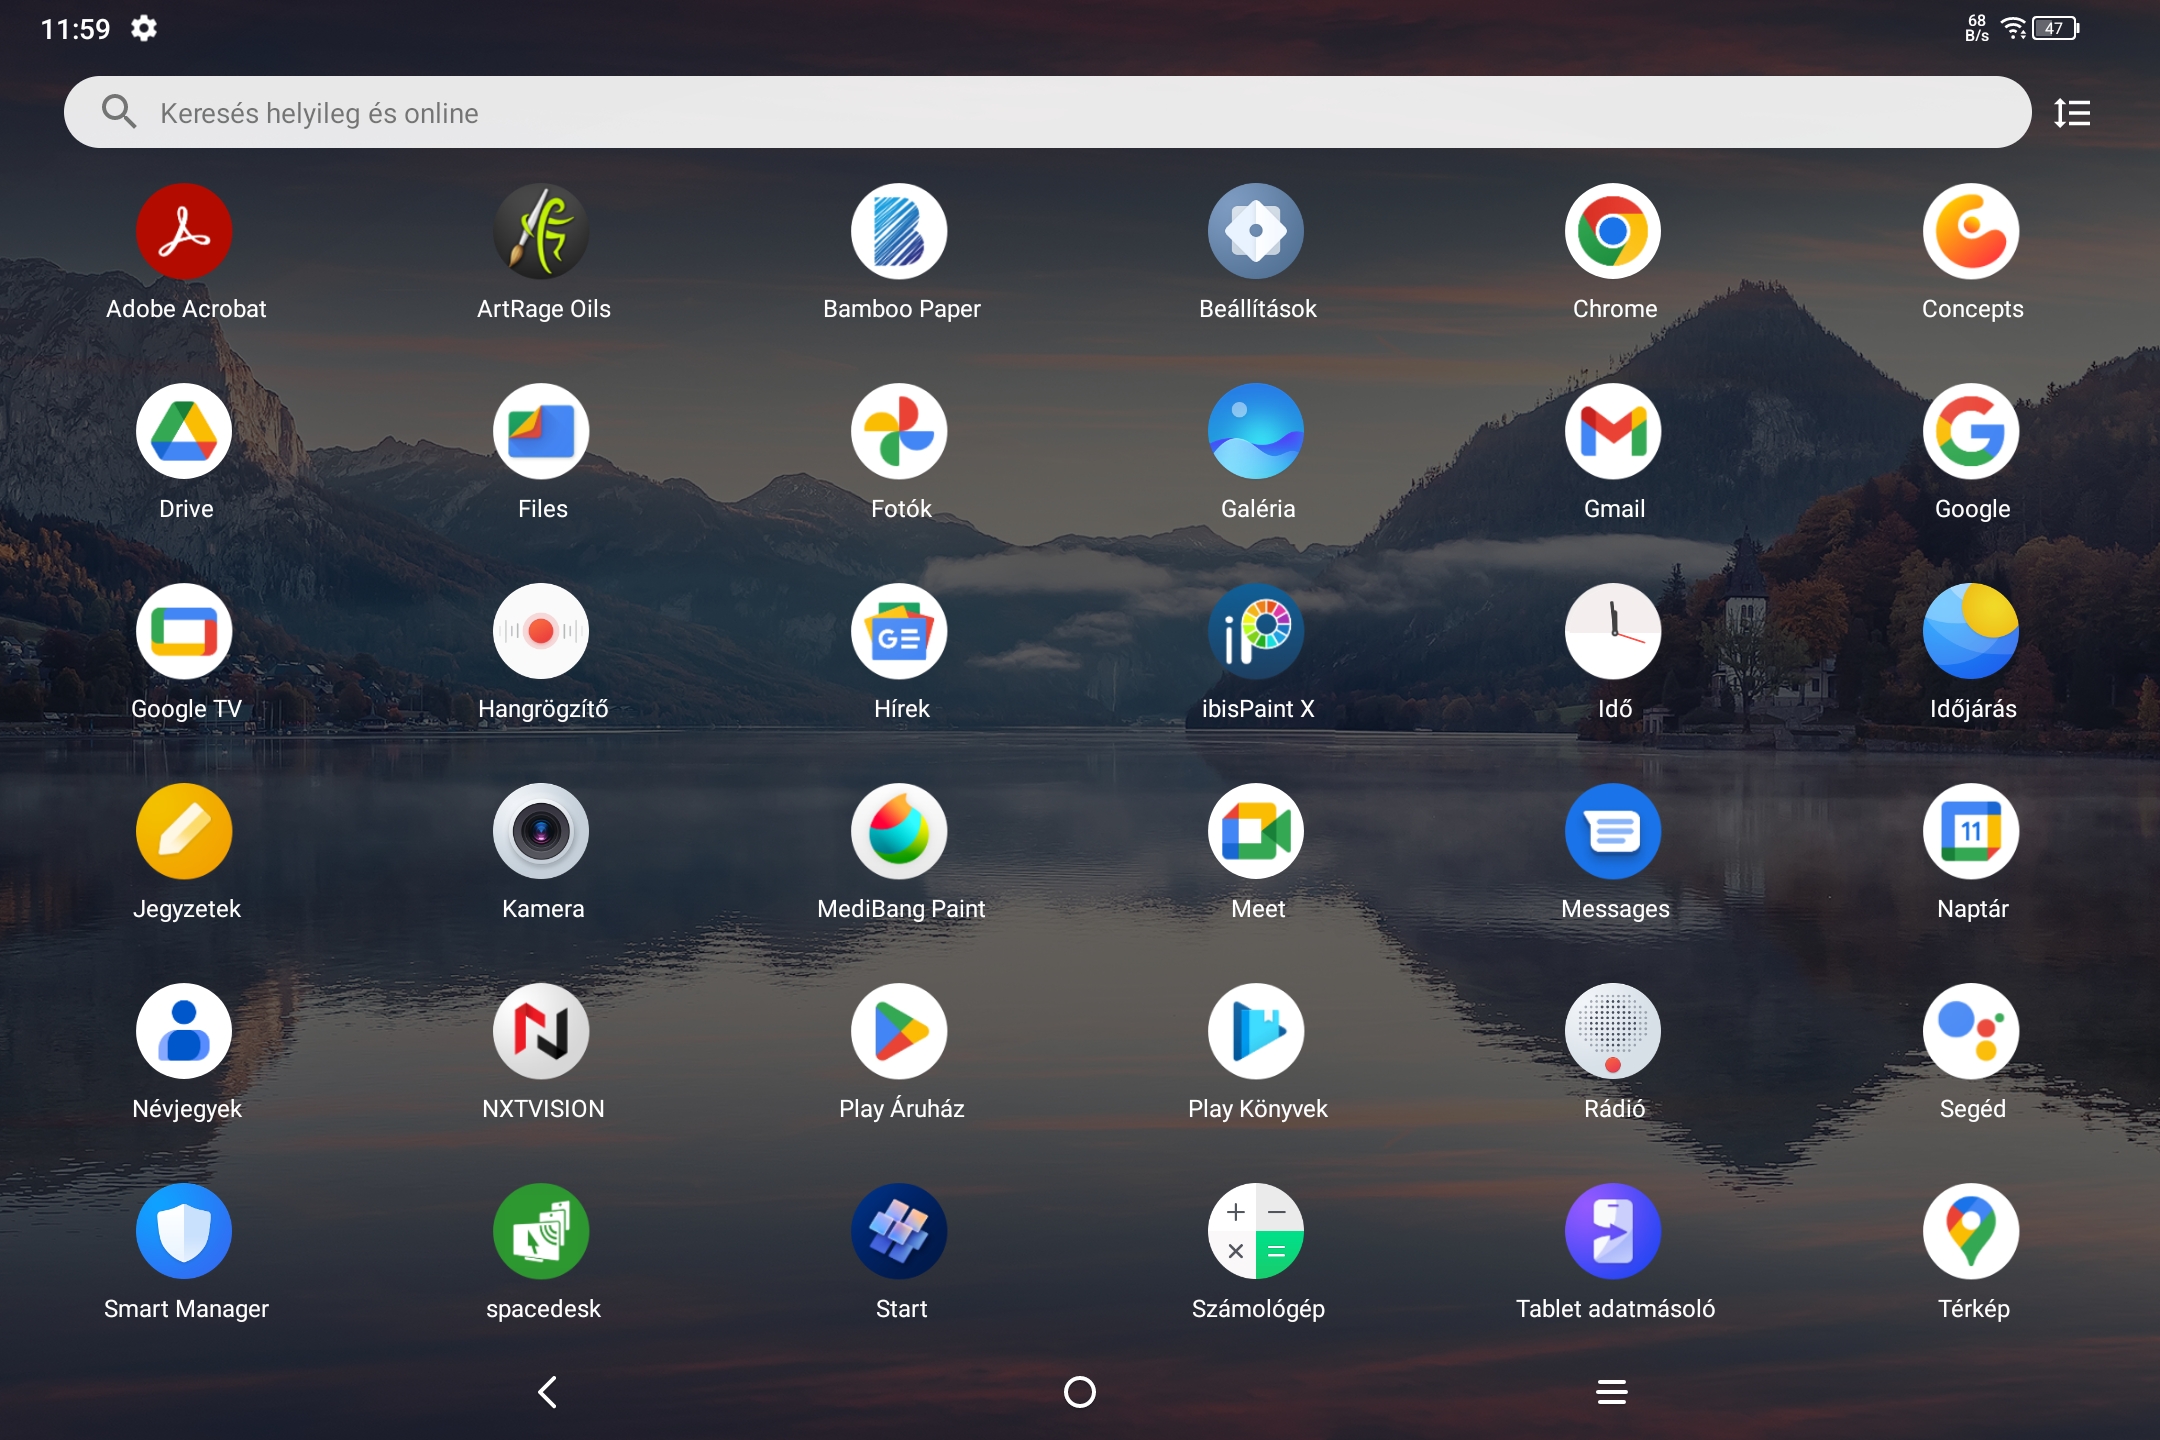Launch Play Könyvek books app
This screenshot has height=1440, width=2160.
click(1257, 1031)
